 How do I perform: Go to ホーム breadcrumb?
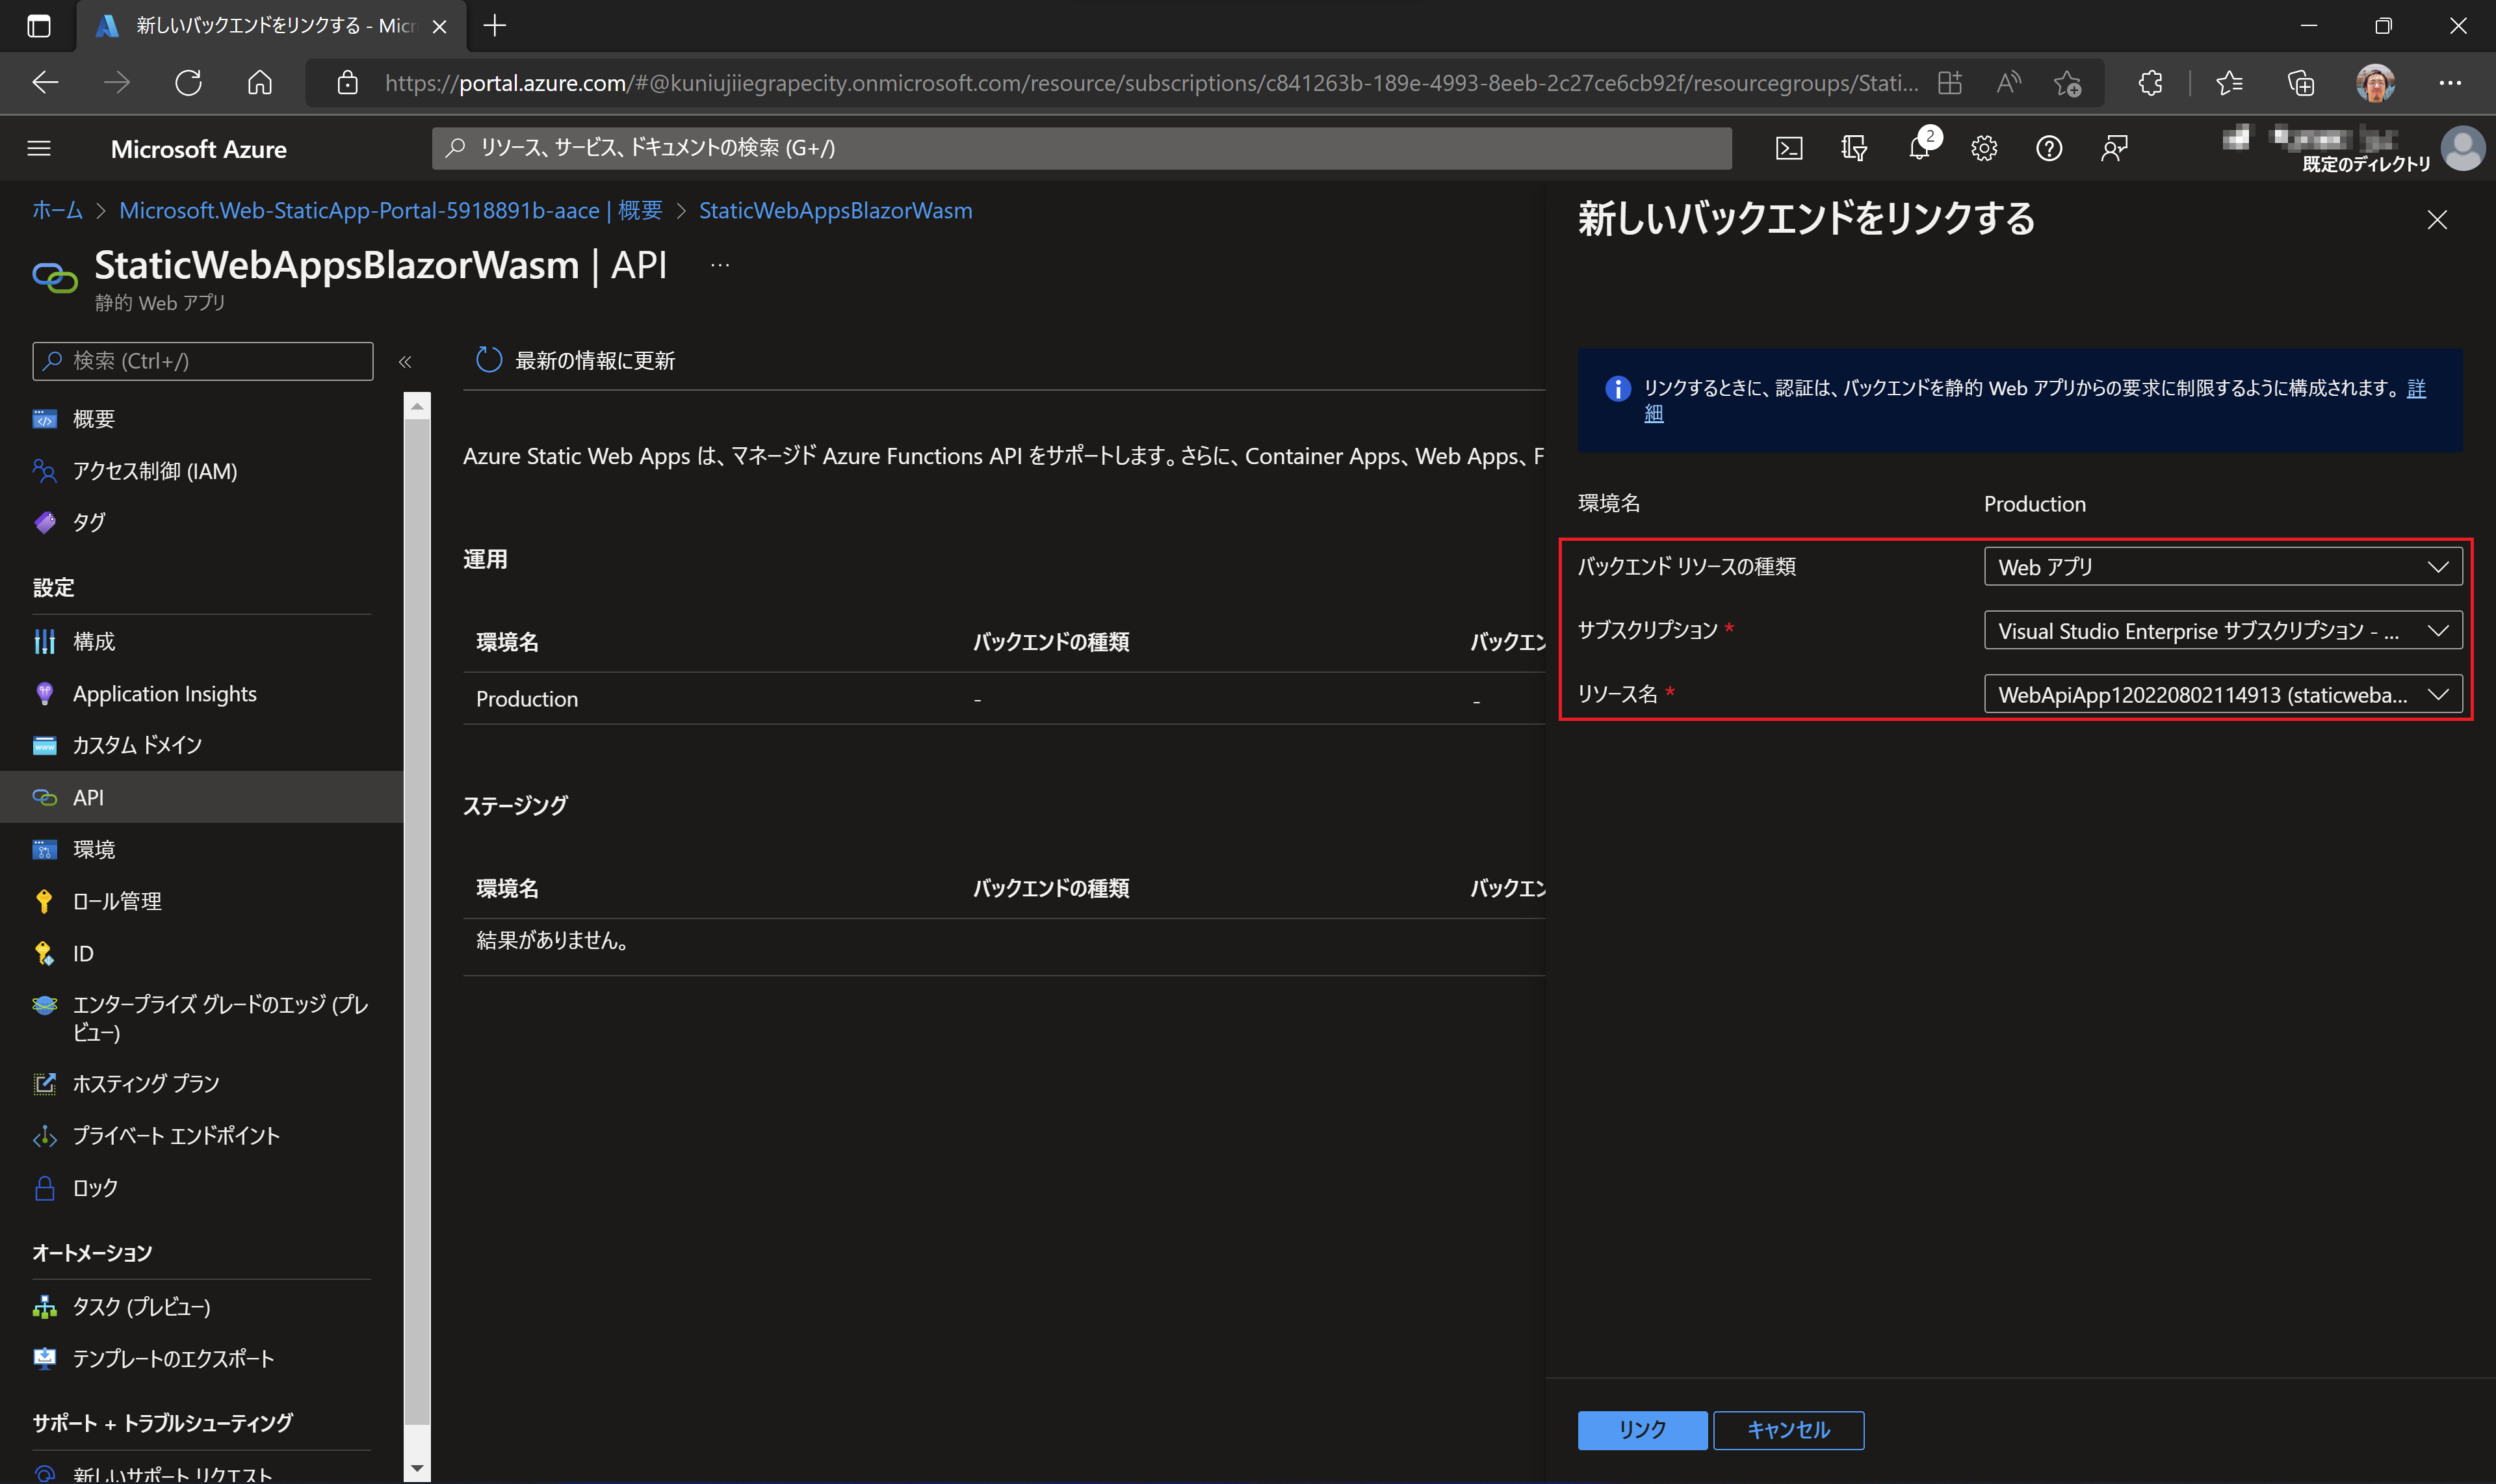pos(57,211)
